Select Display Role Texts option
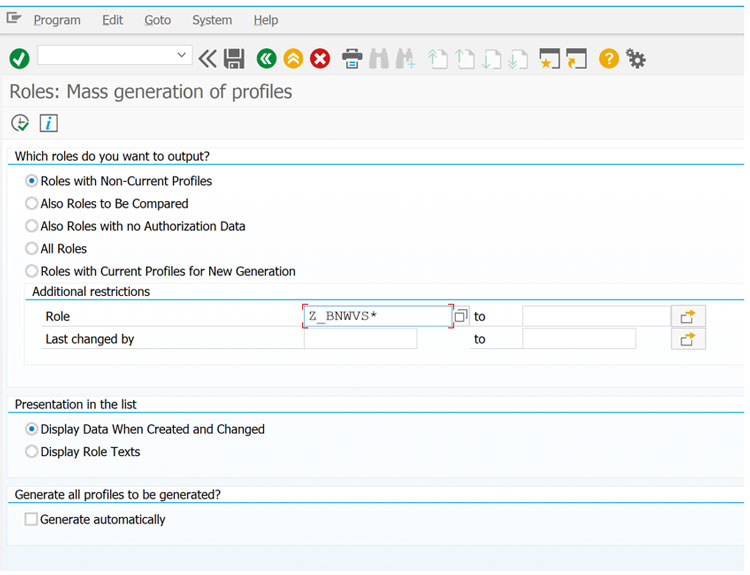 click(32, 452)
